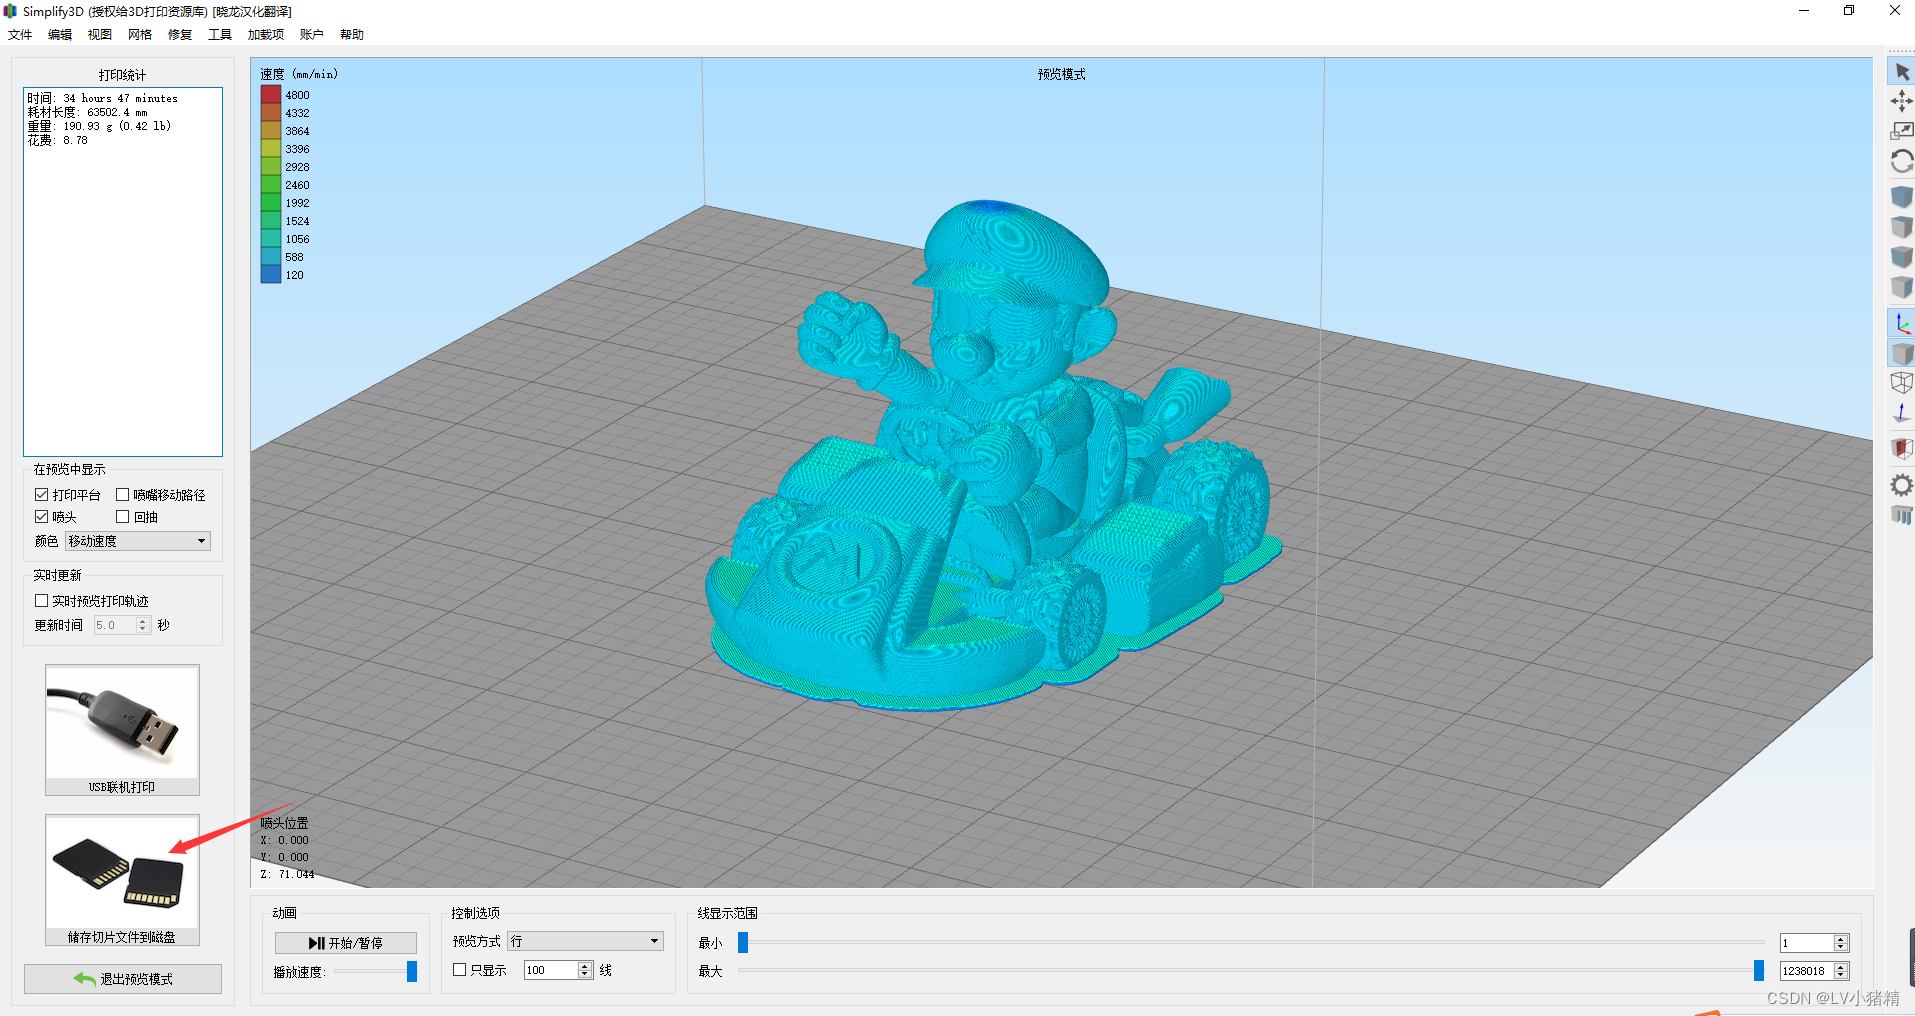This screenshot has width=1915, height=1016.
Task: Open the 帮助 (Help) menu
Action: pos(352,34)
